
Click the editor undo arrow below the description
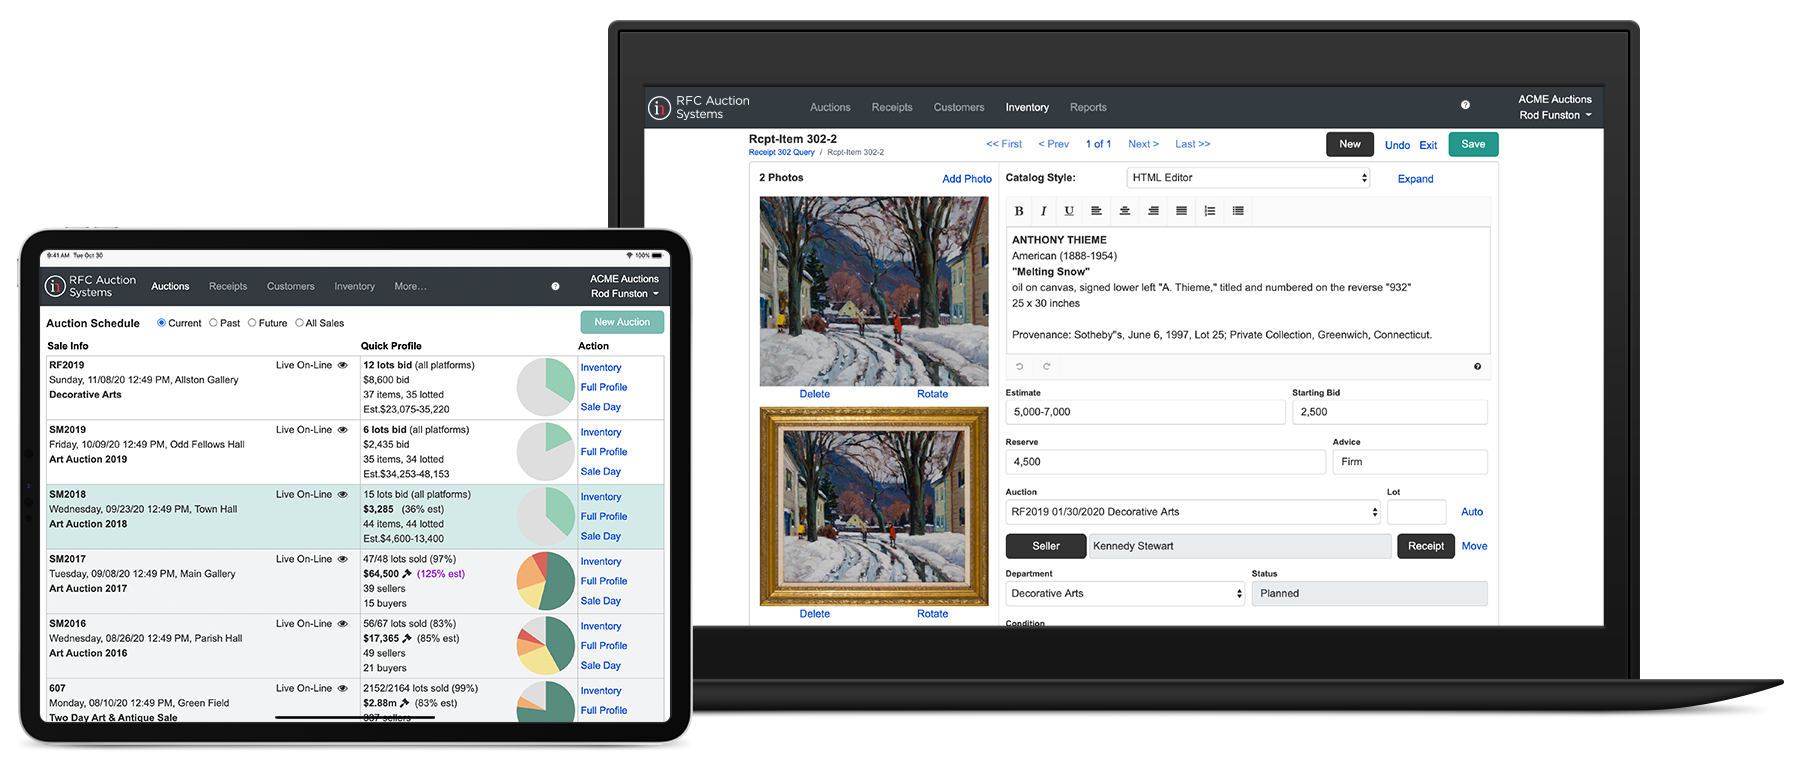1020,366
